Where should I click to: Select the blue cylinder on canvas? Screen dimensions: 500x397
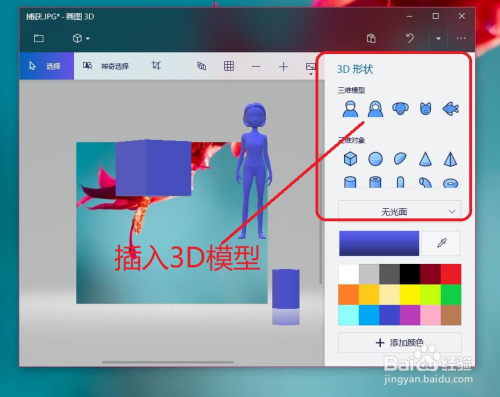(286, 289)
